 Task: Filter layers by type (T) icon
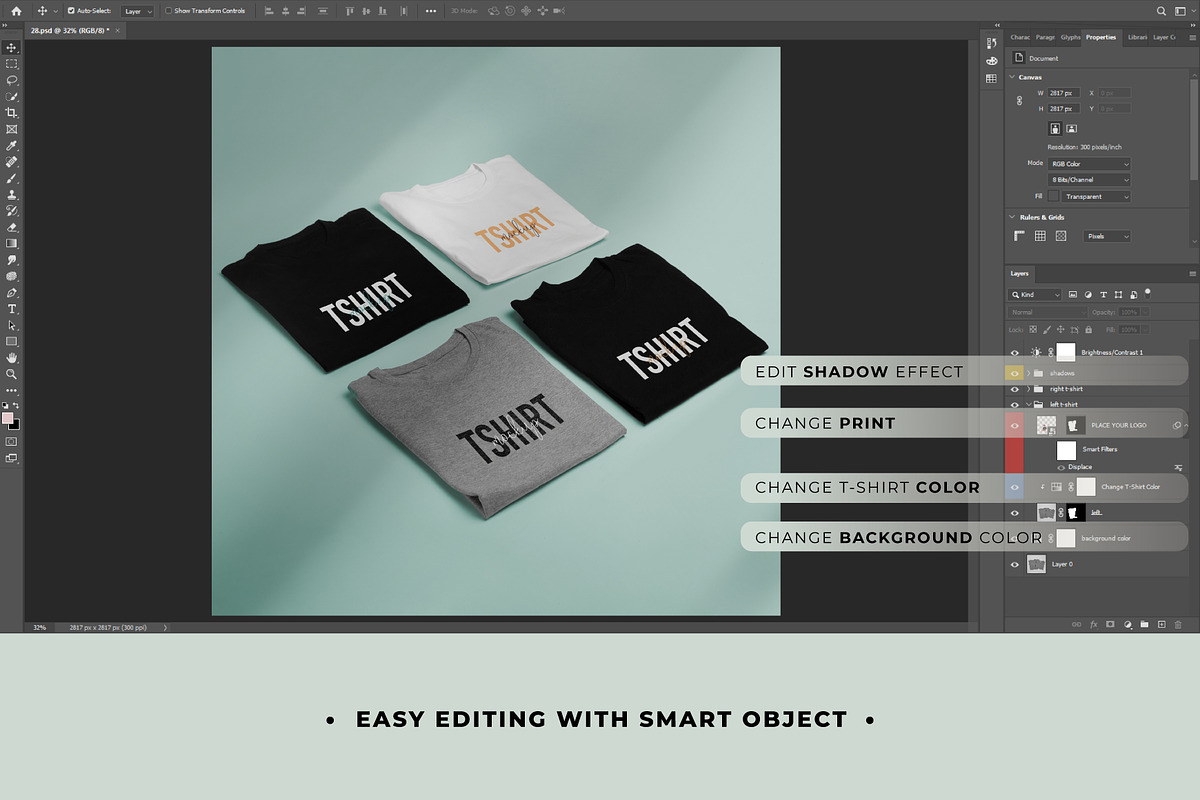pyautogui.click(x=1103, y=295)
